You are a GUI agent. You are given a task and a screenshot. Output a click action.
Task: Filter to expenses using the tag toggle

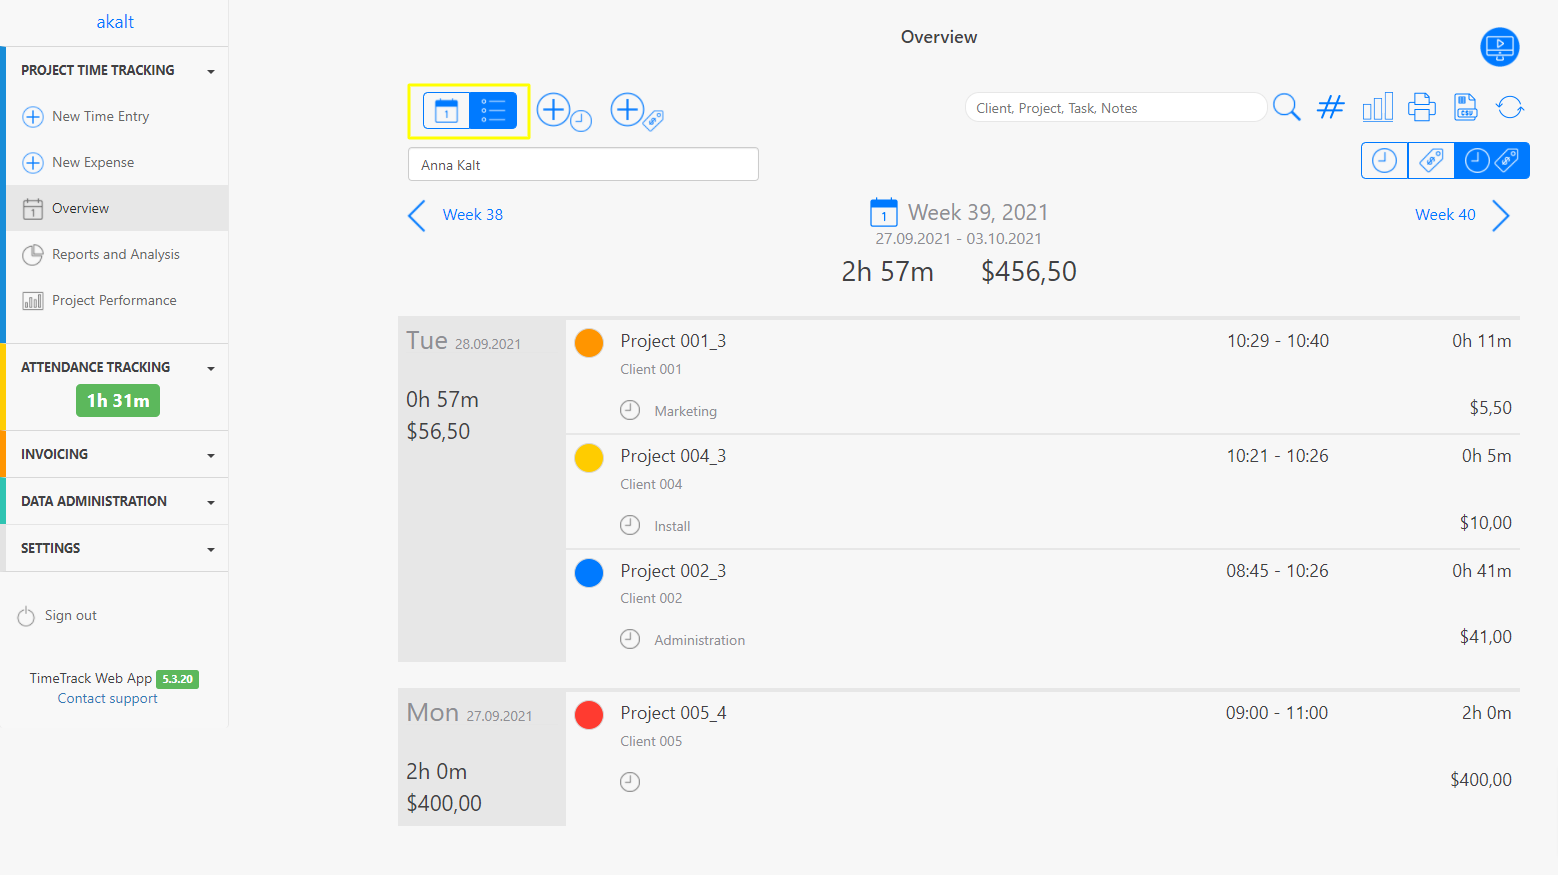pyautogui.click(x=1430, y=160)
